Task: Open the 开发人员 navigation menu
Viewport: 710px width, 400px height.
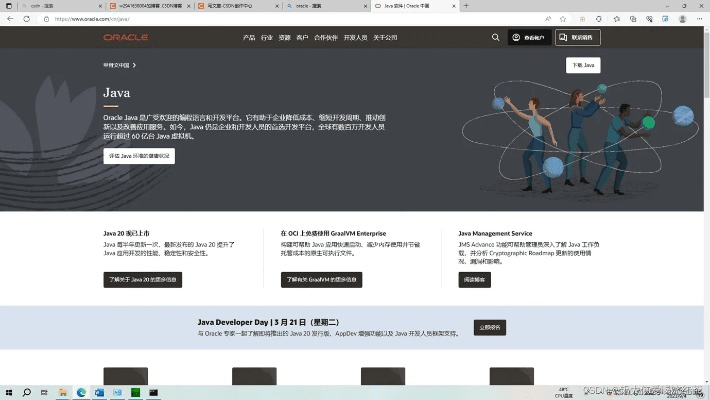Action: 355,38
